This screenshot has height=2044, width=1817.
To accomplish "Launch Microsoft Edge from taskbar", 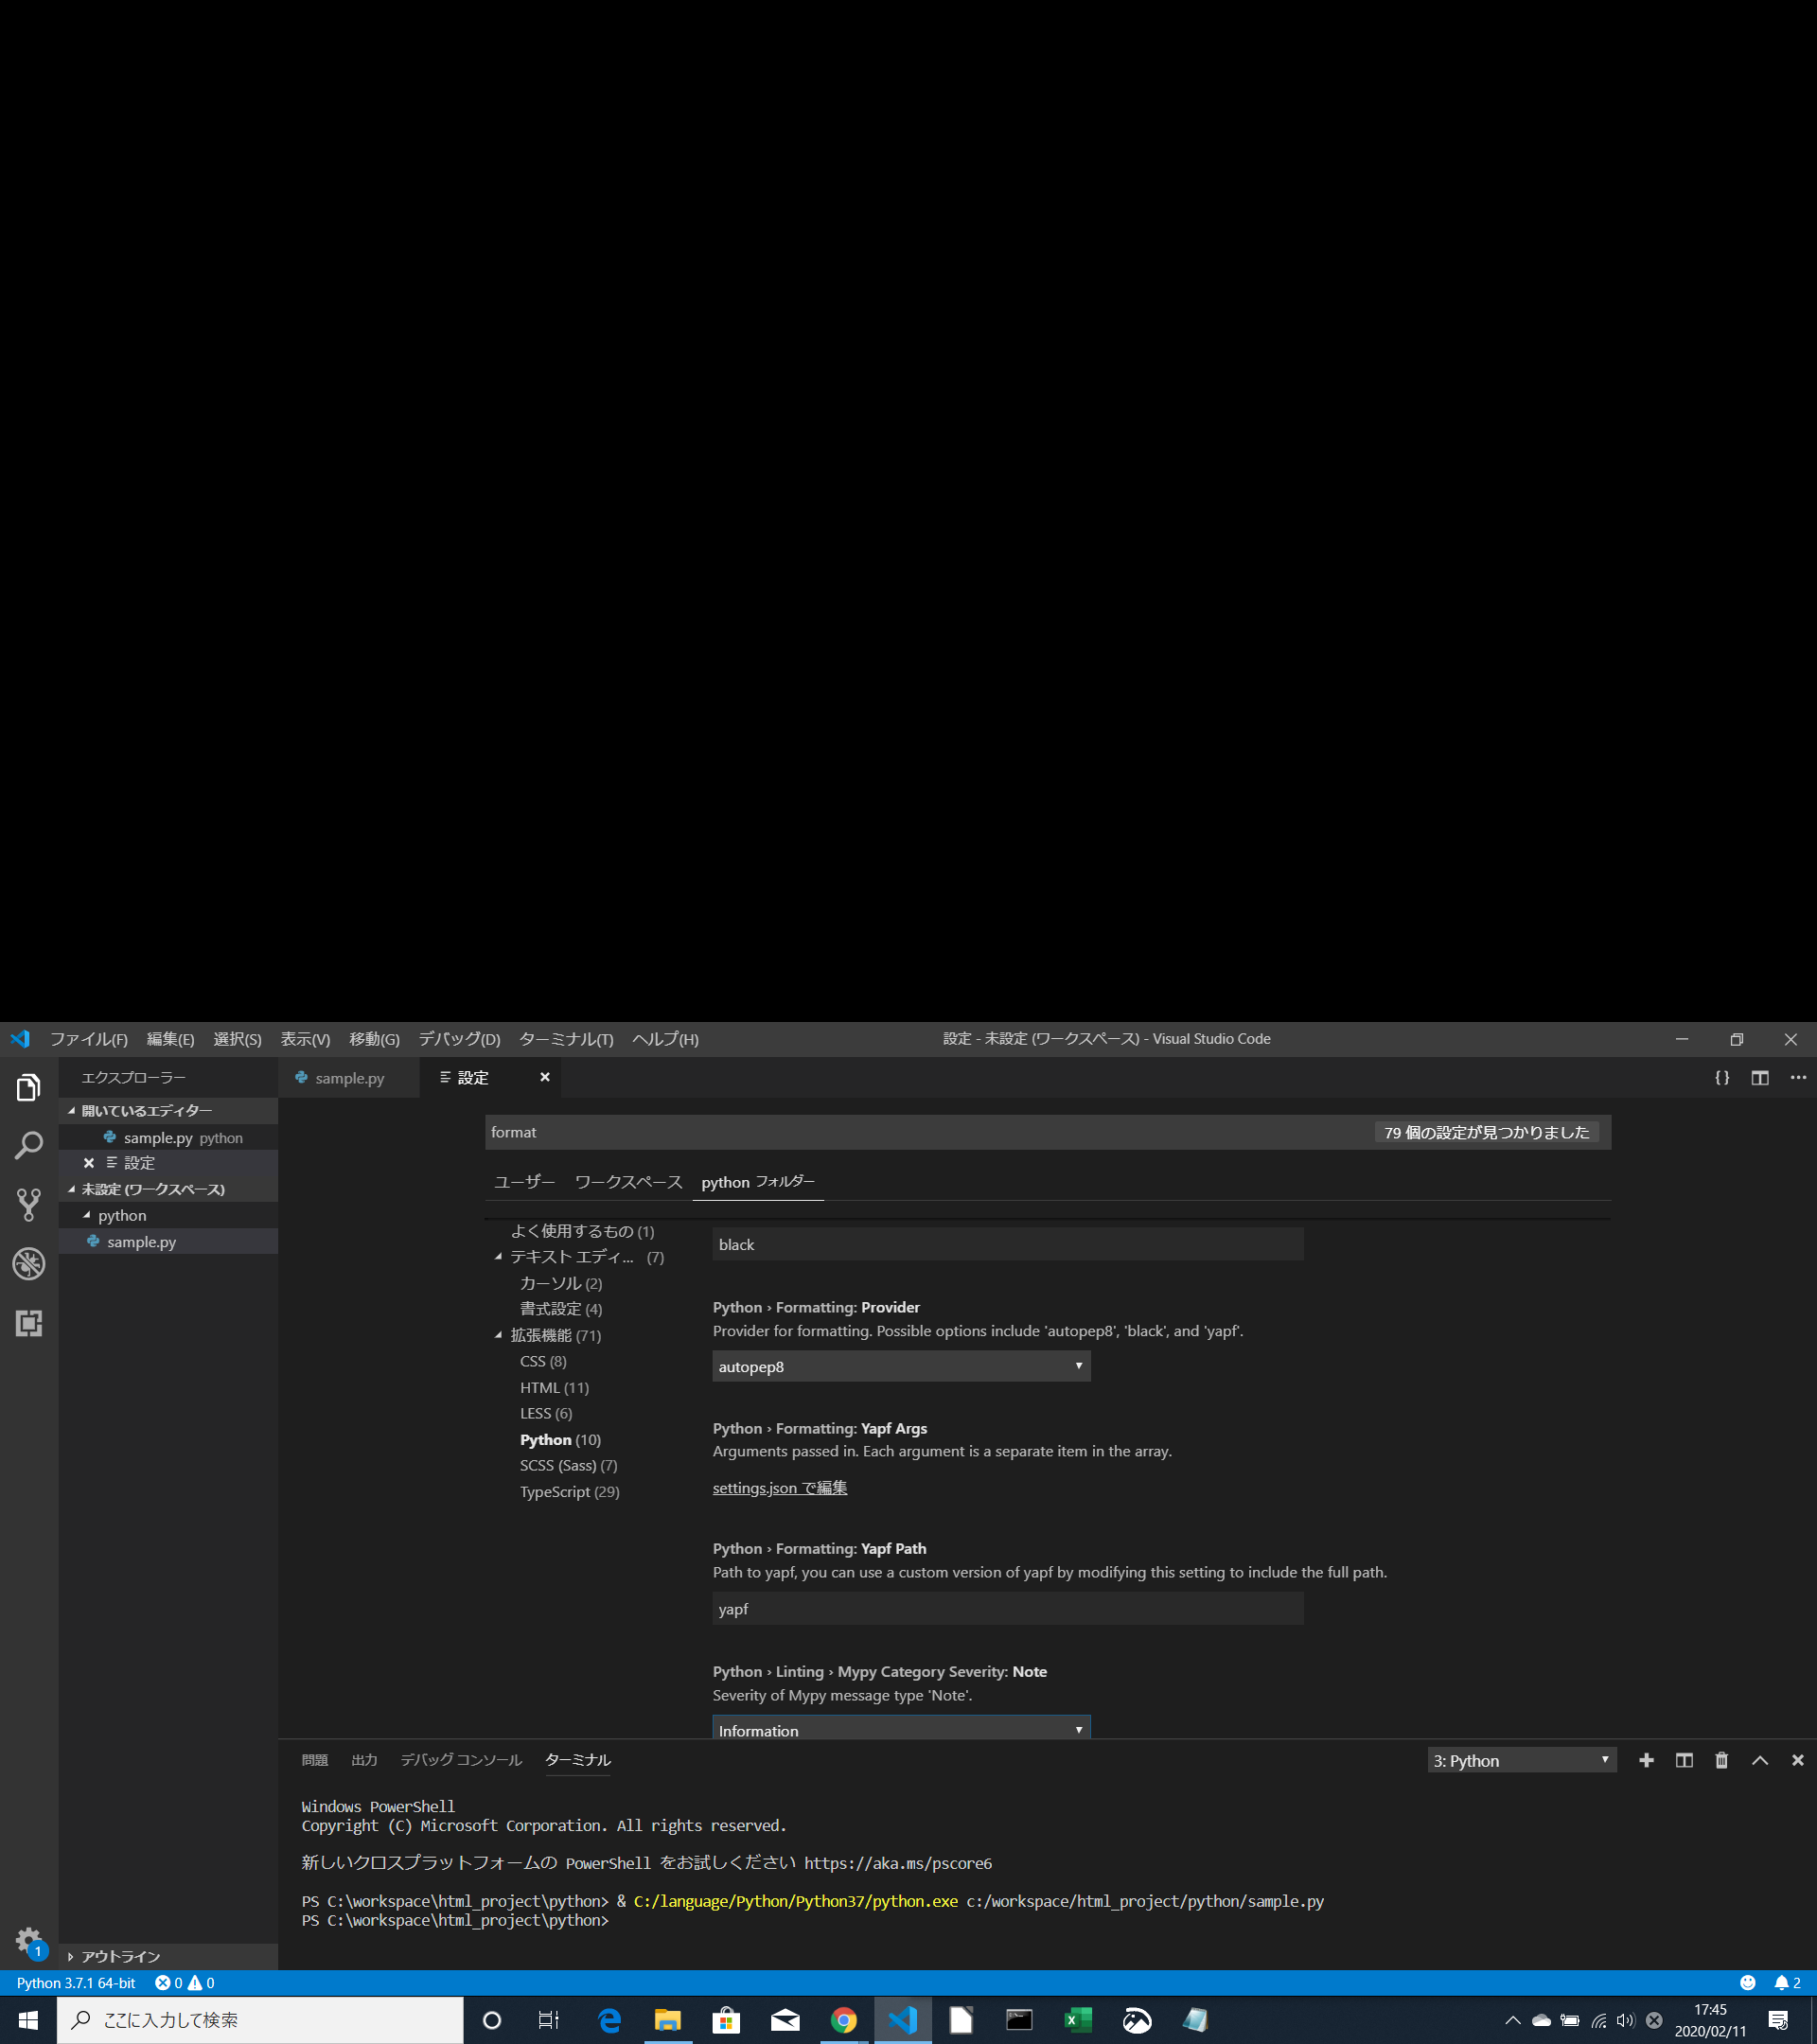I will (609, 2020).
